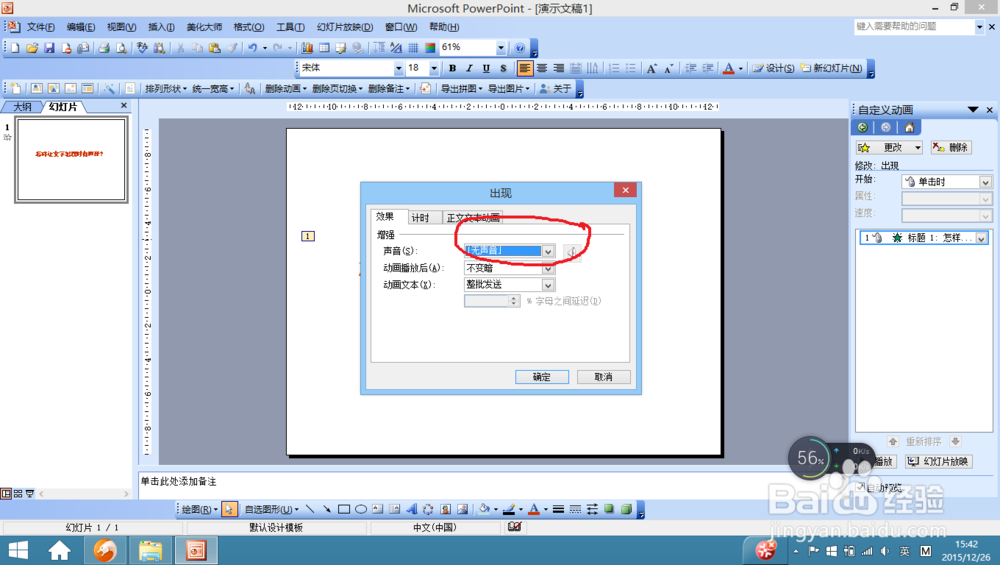Screen dimensions: 1000x565
Task: Run the spelling check
Action: pyautogui.click(x=142, y=48)
